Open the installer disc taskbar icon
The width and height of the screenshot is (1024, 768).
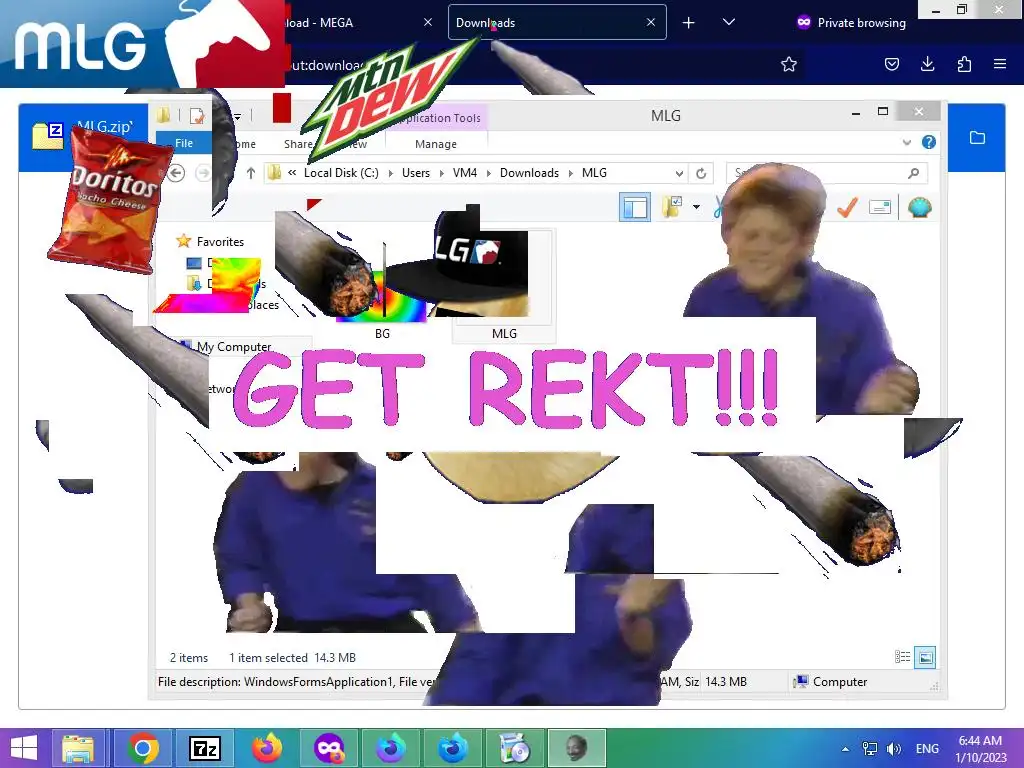(514, 748)
